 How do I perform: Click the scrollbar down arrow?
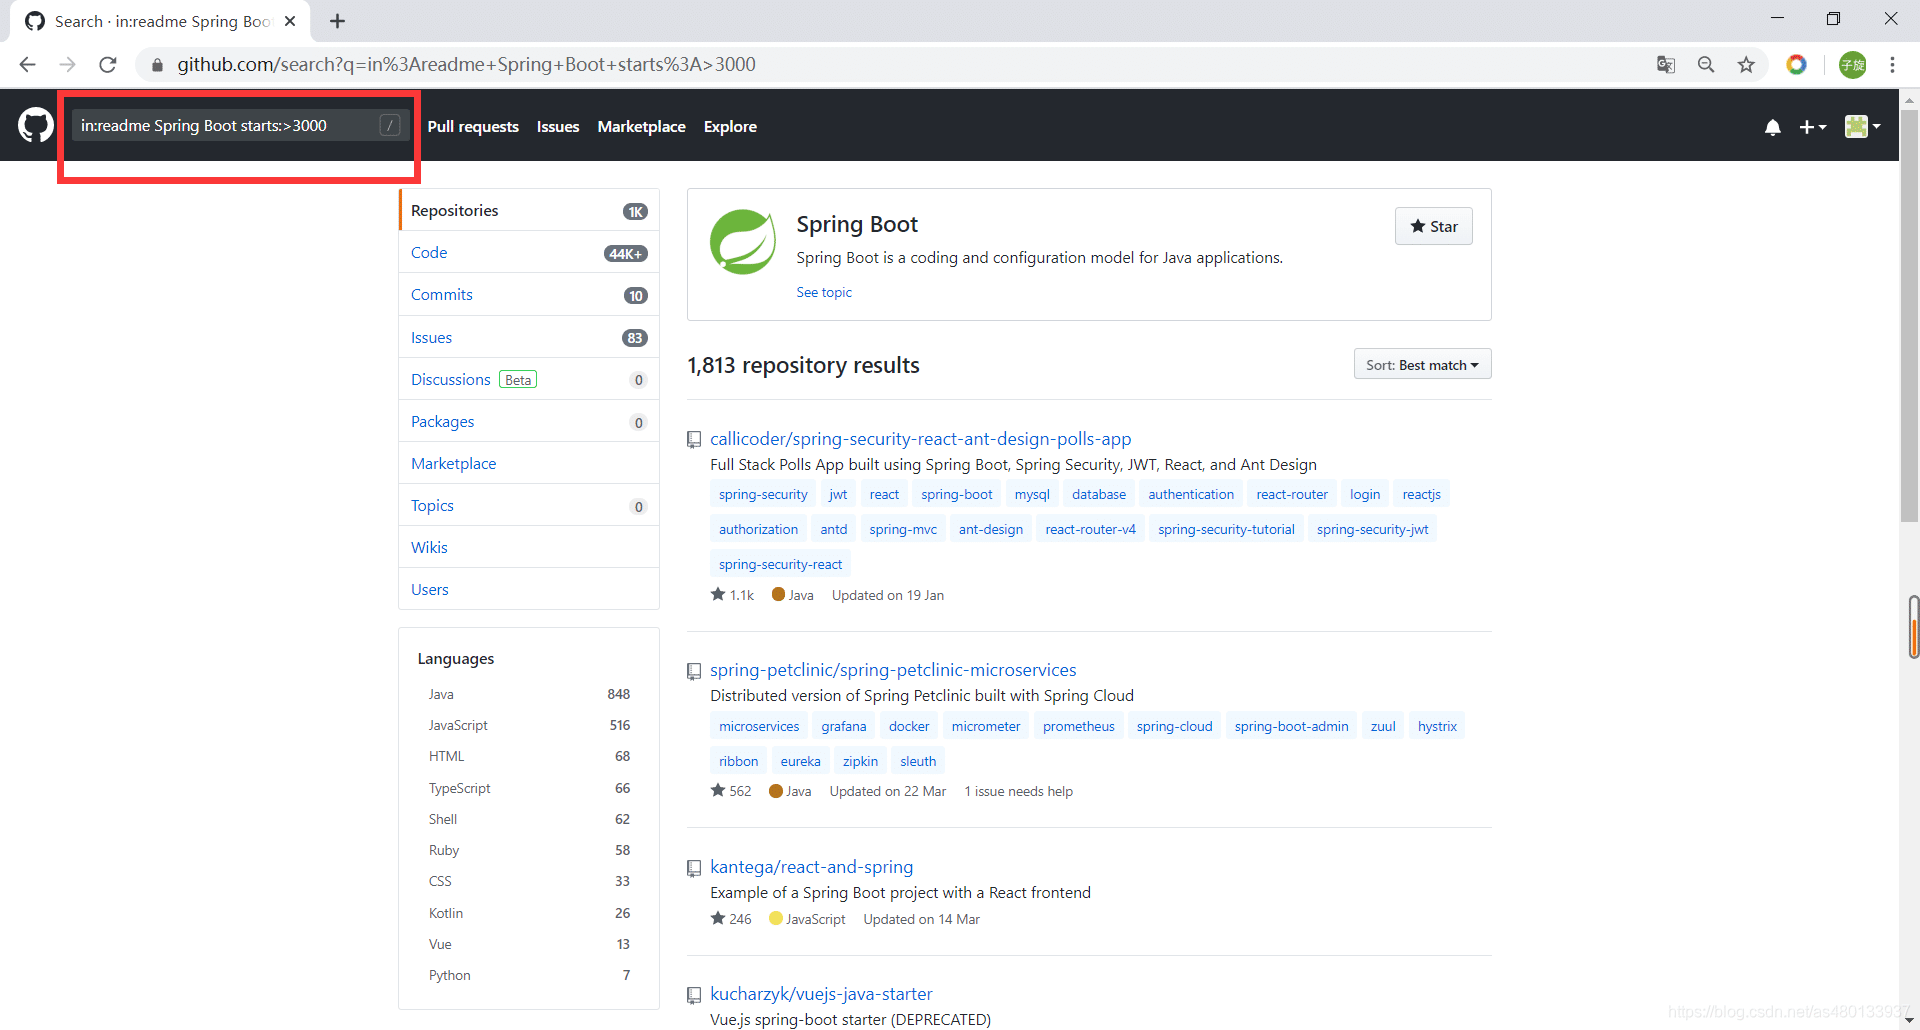pyautogui.click(x=1909, y=1020)
